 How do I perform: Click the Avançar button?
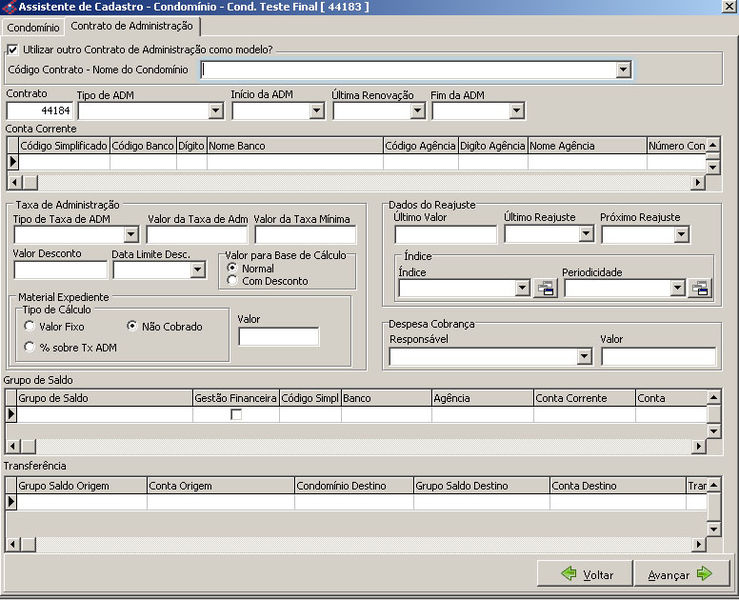click(x=678, y=574)
